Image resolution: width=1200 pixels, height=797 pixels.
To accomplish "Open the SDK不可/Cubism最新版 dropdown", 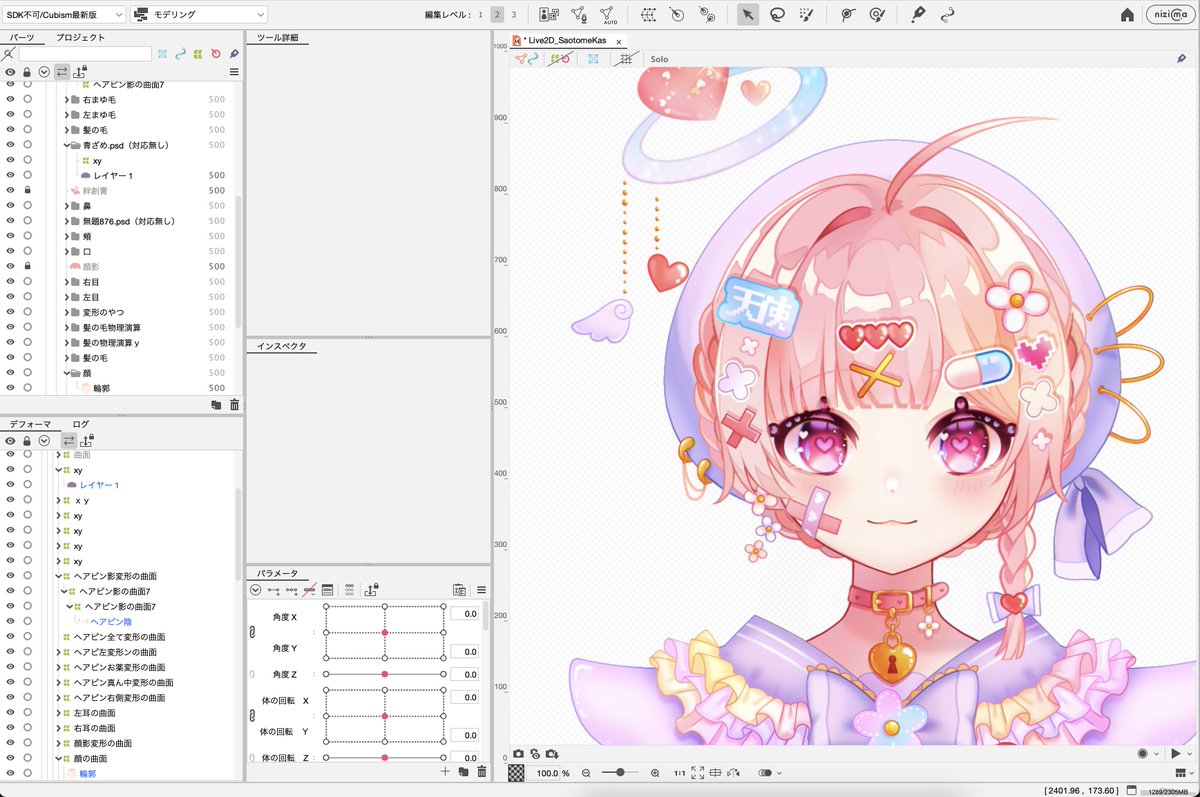I will coord(65,14).
